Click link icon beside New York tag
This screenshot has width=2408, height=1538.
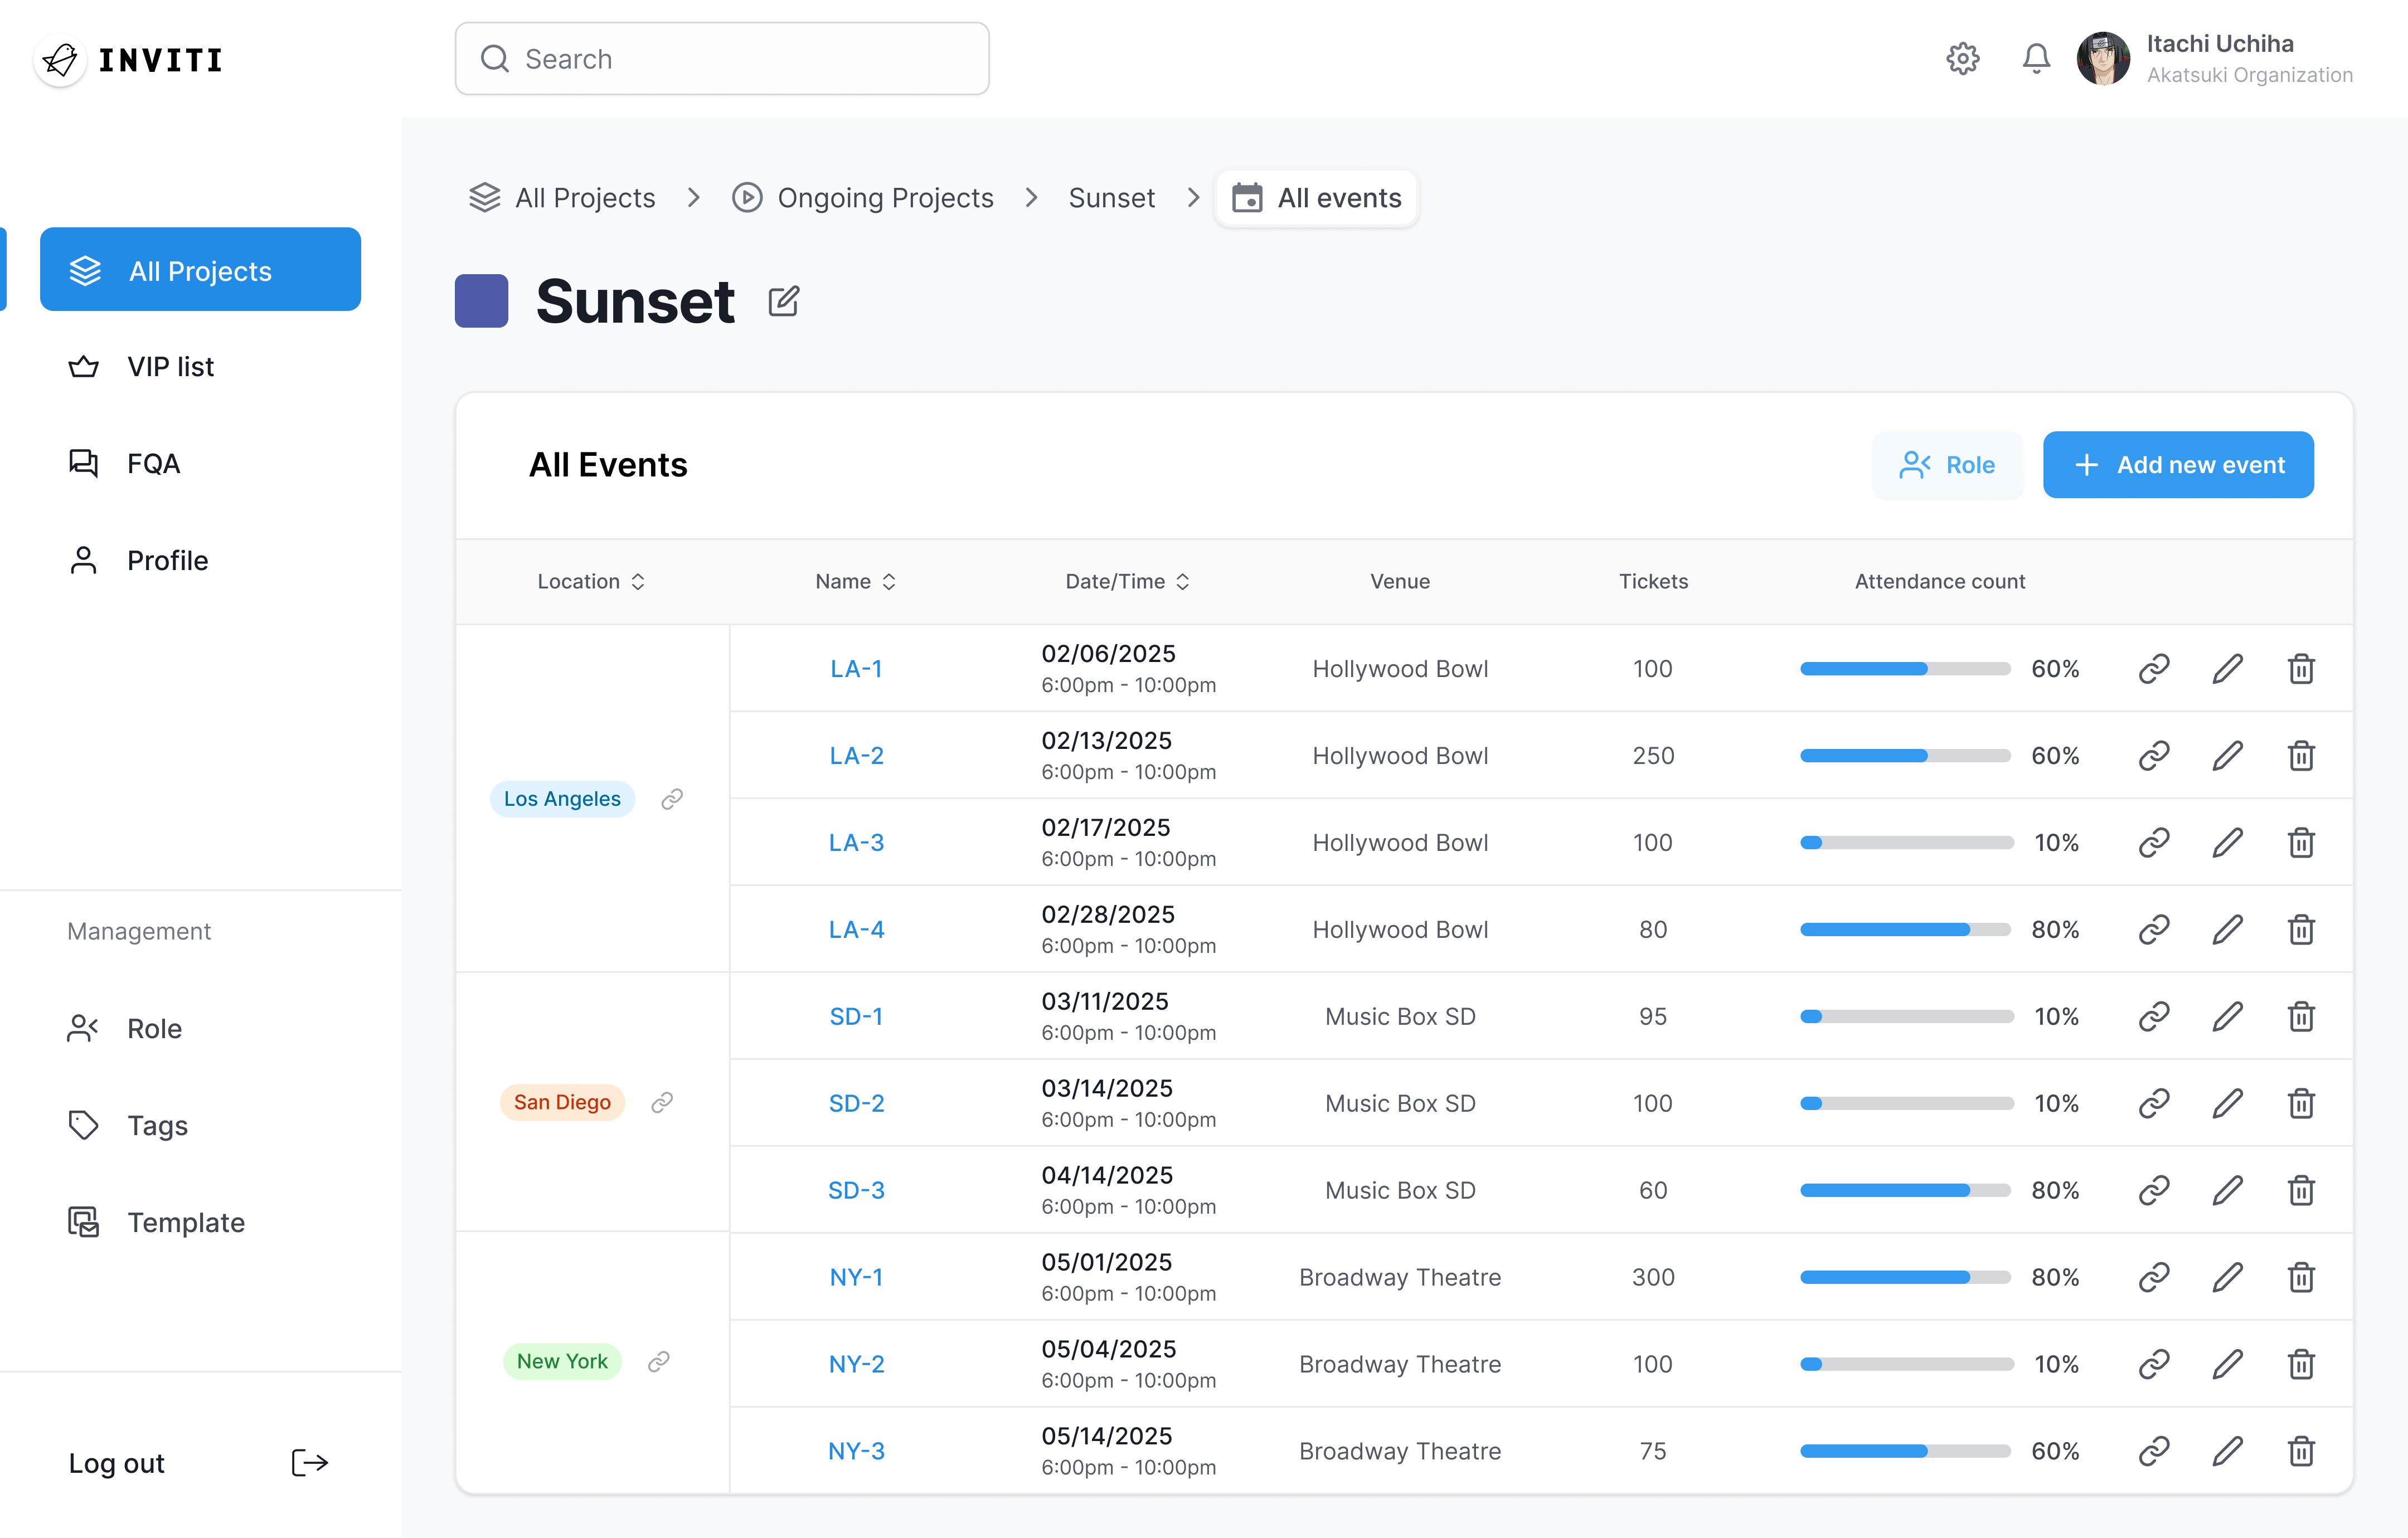tap(658, 1362)
